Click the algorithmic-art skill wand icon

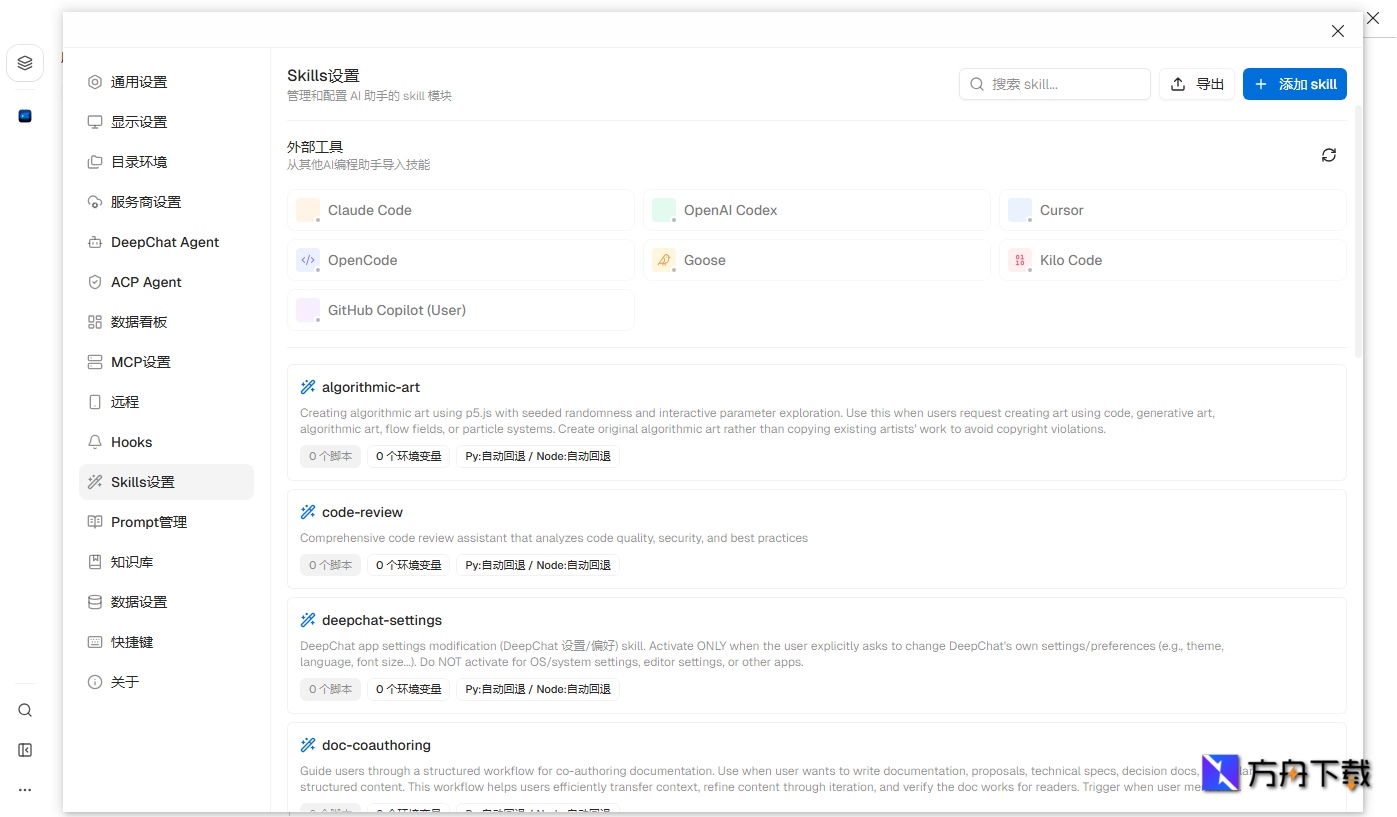tap(307, 386)
